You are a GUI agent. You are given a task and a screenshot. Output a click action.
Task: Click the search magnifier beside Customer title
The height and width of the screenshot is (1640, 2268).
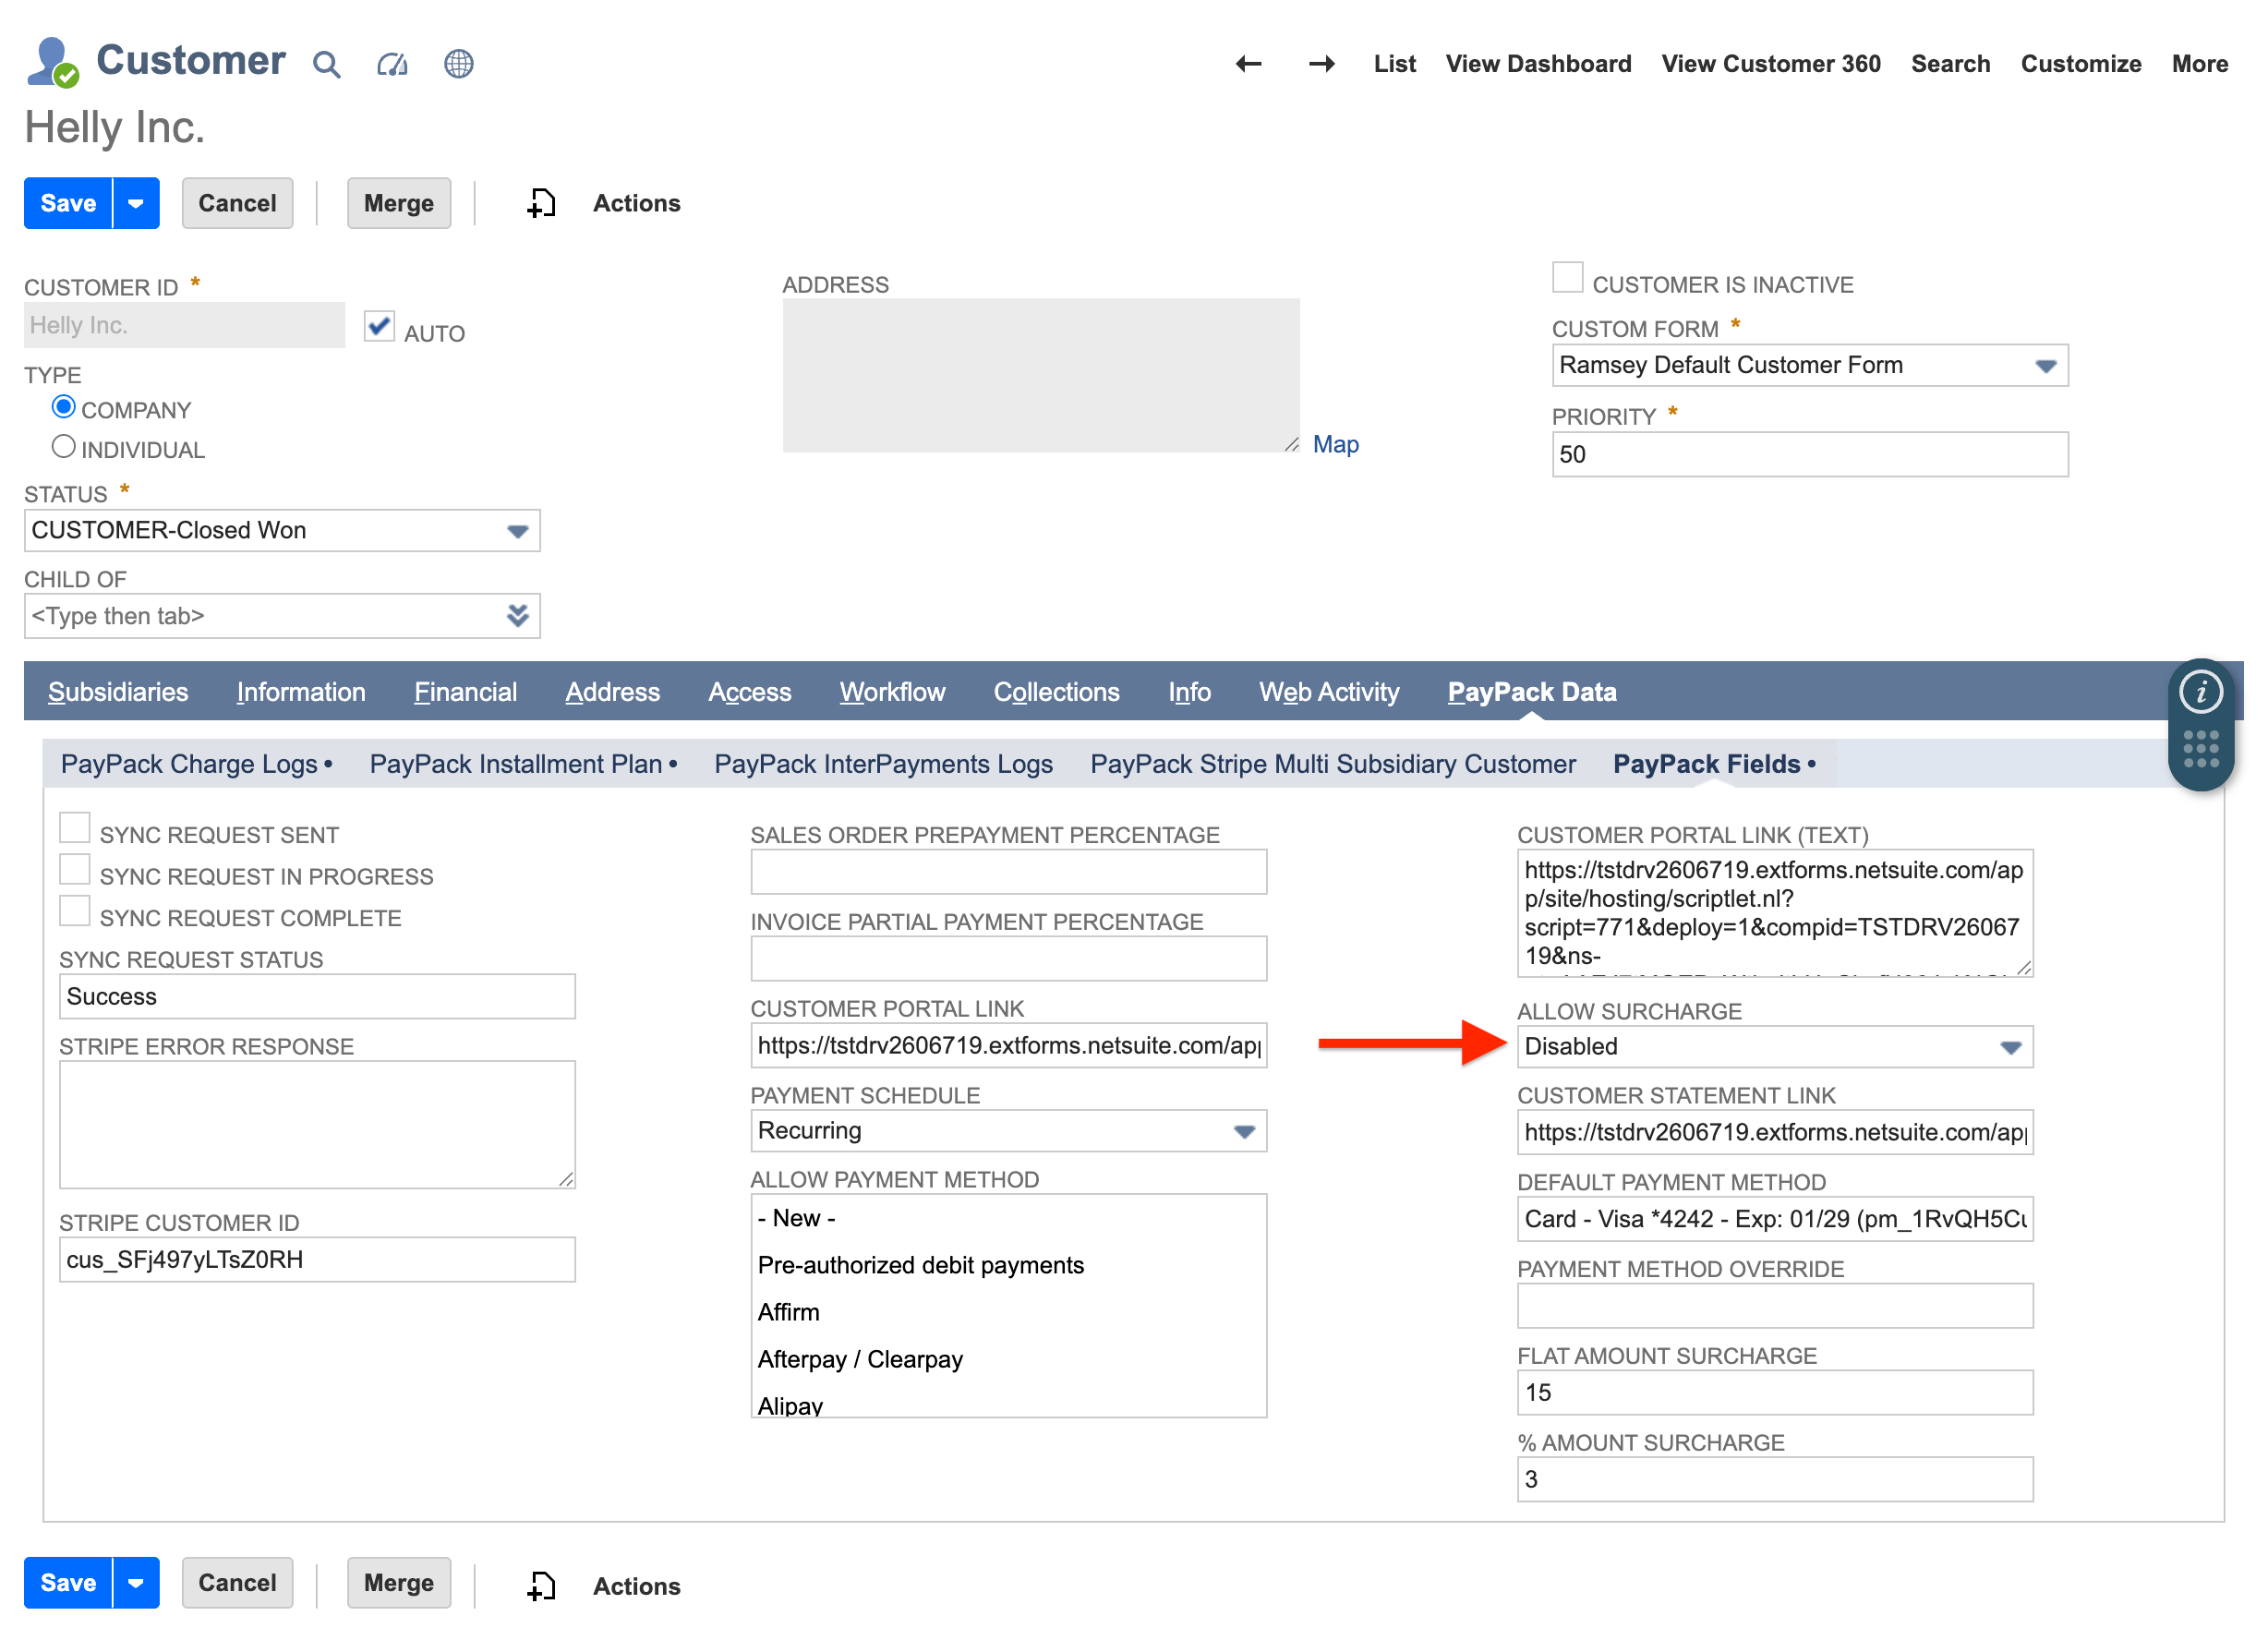327,63
